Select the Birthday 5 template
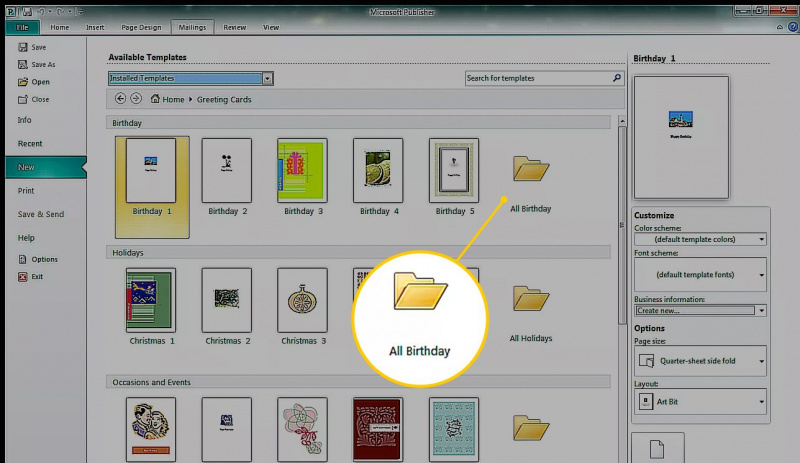The width and height of the screenshot is (800, 463). click(454, 177)
